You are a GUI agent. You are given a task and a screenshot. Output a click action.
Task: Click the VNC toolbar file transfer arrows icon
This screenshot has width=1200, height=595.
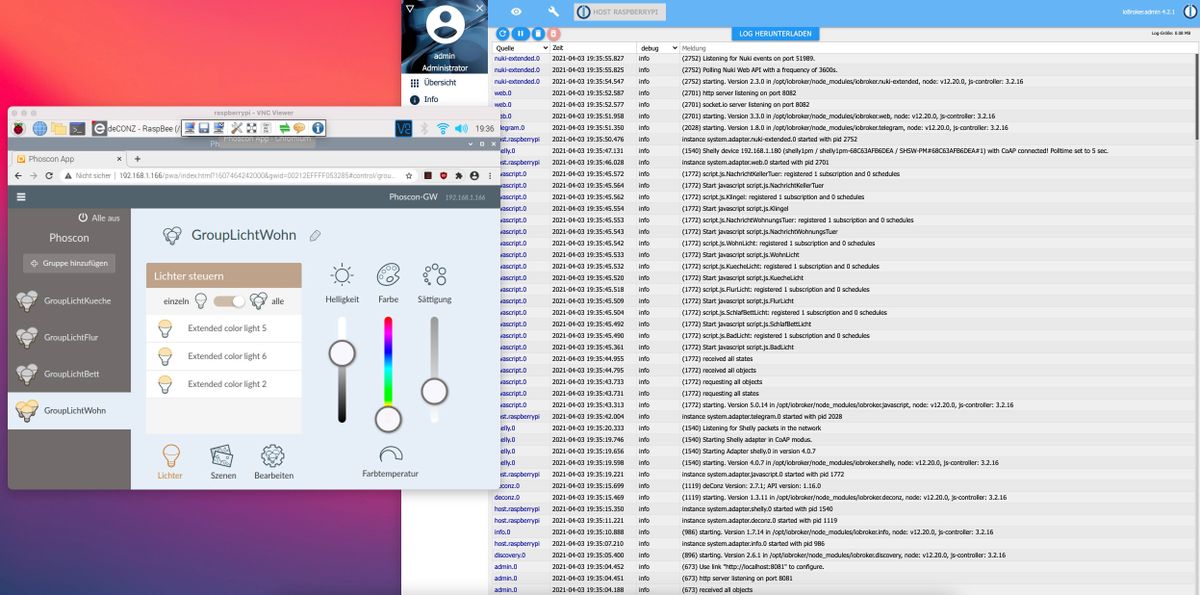284,128
